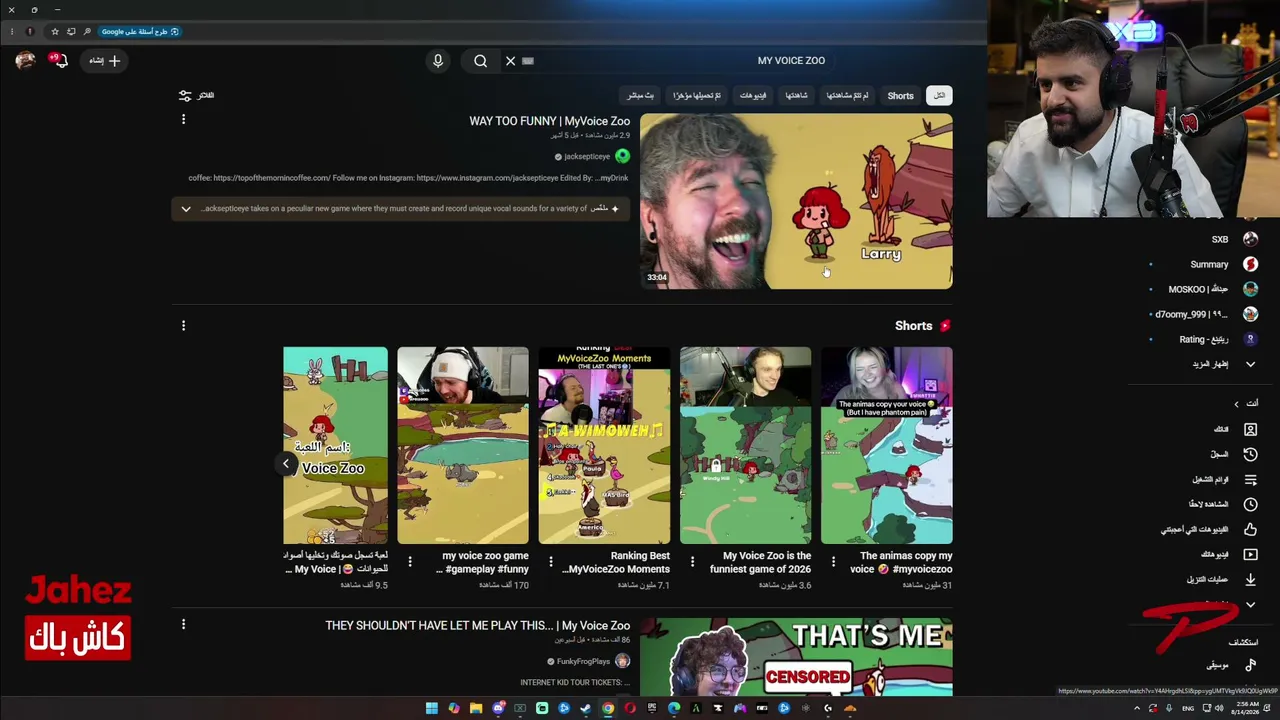Open options for "funniest game of 2026" short

[692, 562]
